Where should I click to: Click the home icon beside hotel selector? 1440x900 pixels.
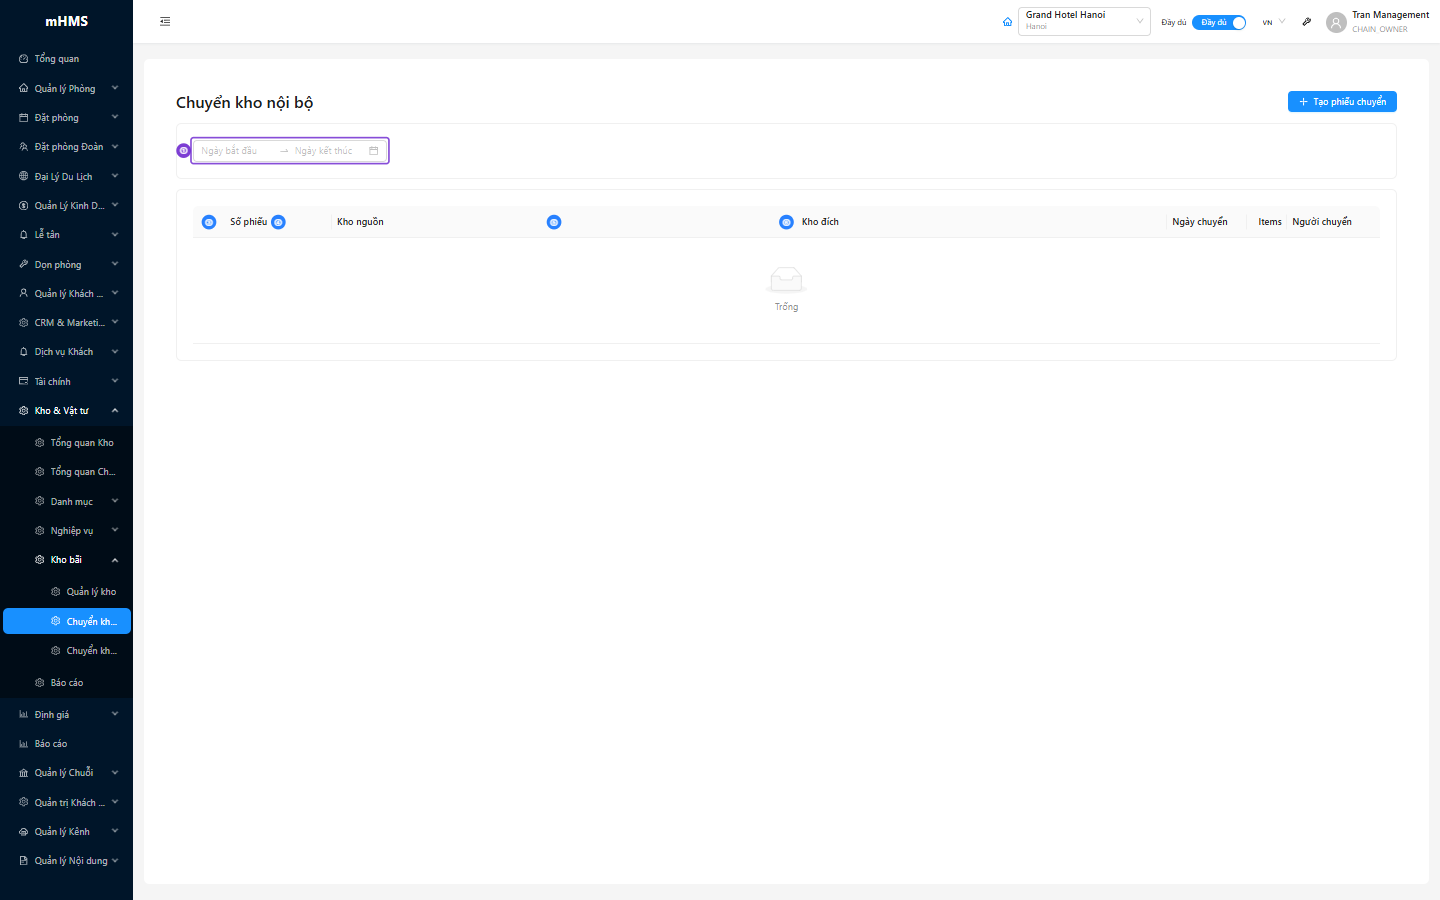1007,22
